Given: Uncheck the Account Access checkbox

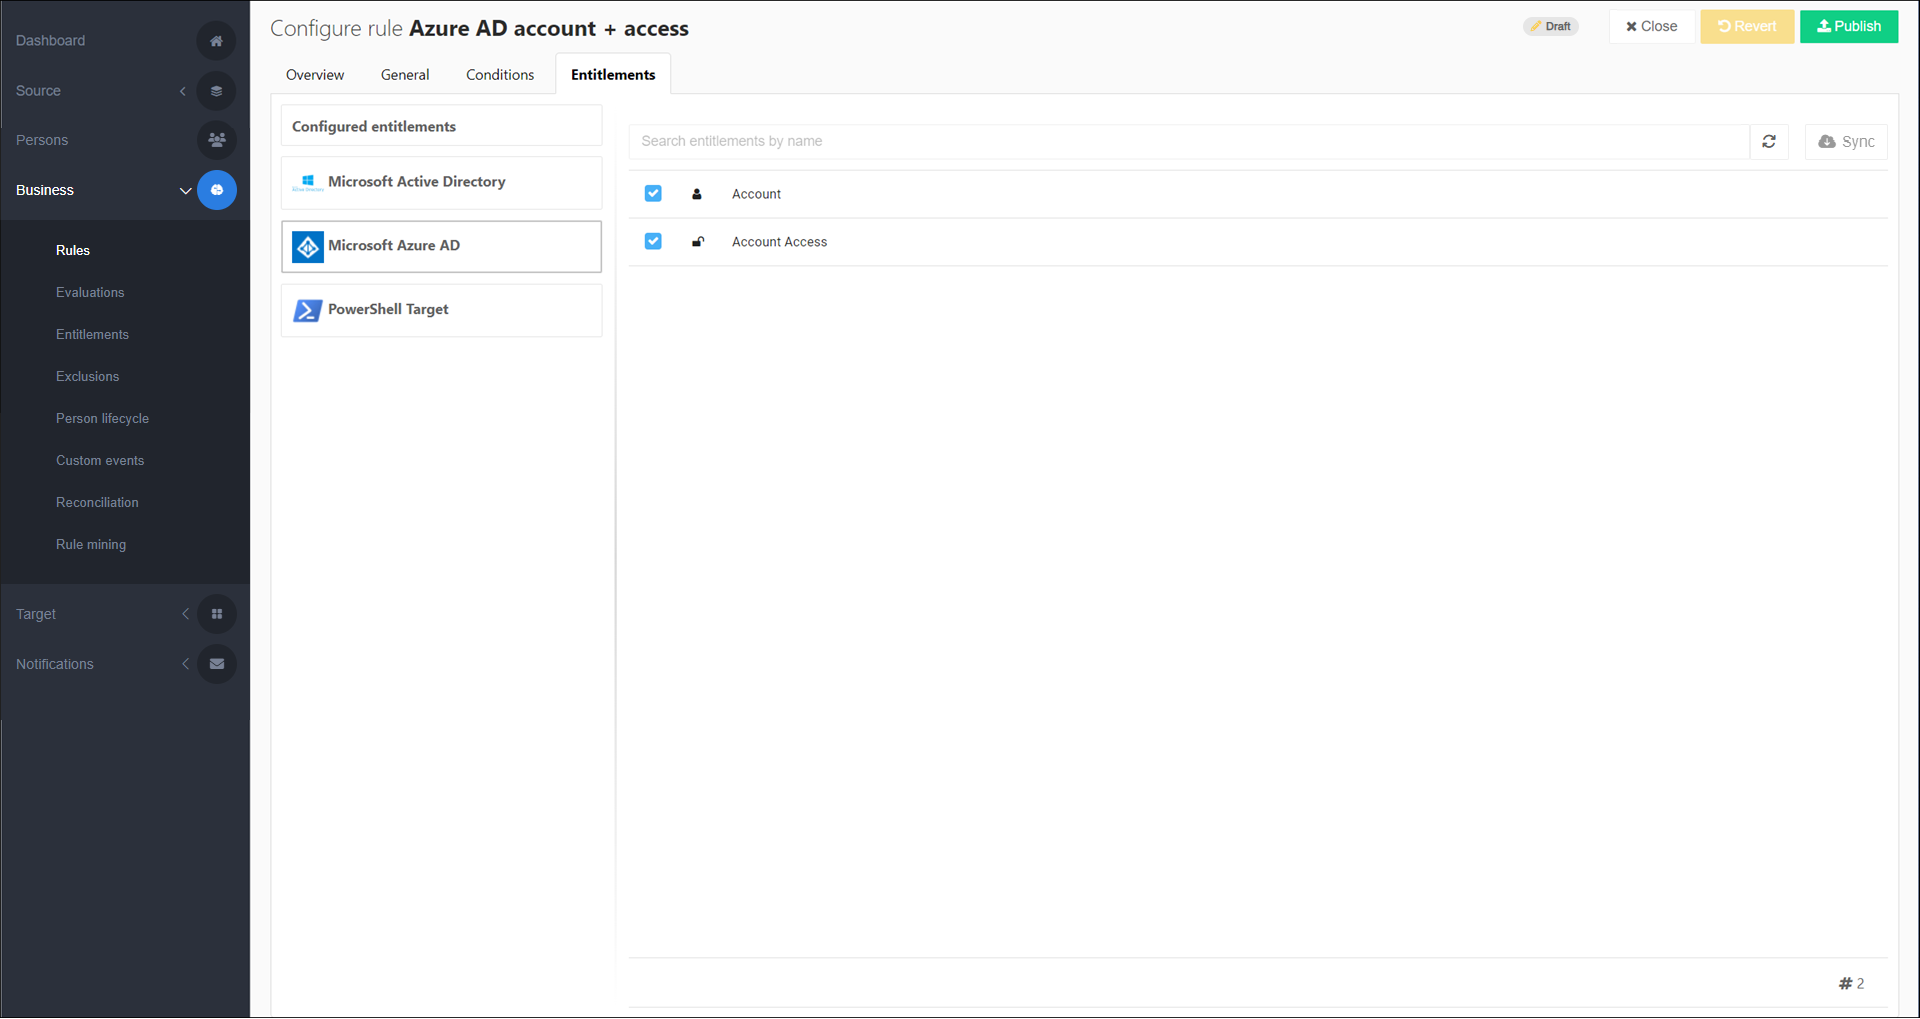Looking at the screenshot, I should [653, 241].
